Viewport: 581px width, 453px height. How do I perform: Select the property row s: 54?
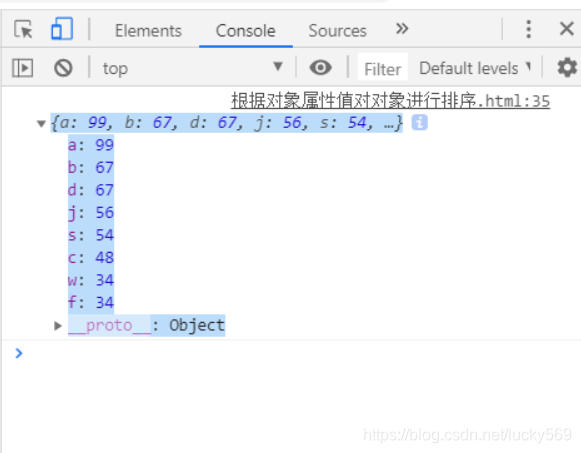pyautogui.click(x=91, y=235)
